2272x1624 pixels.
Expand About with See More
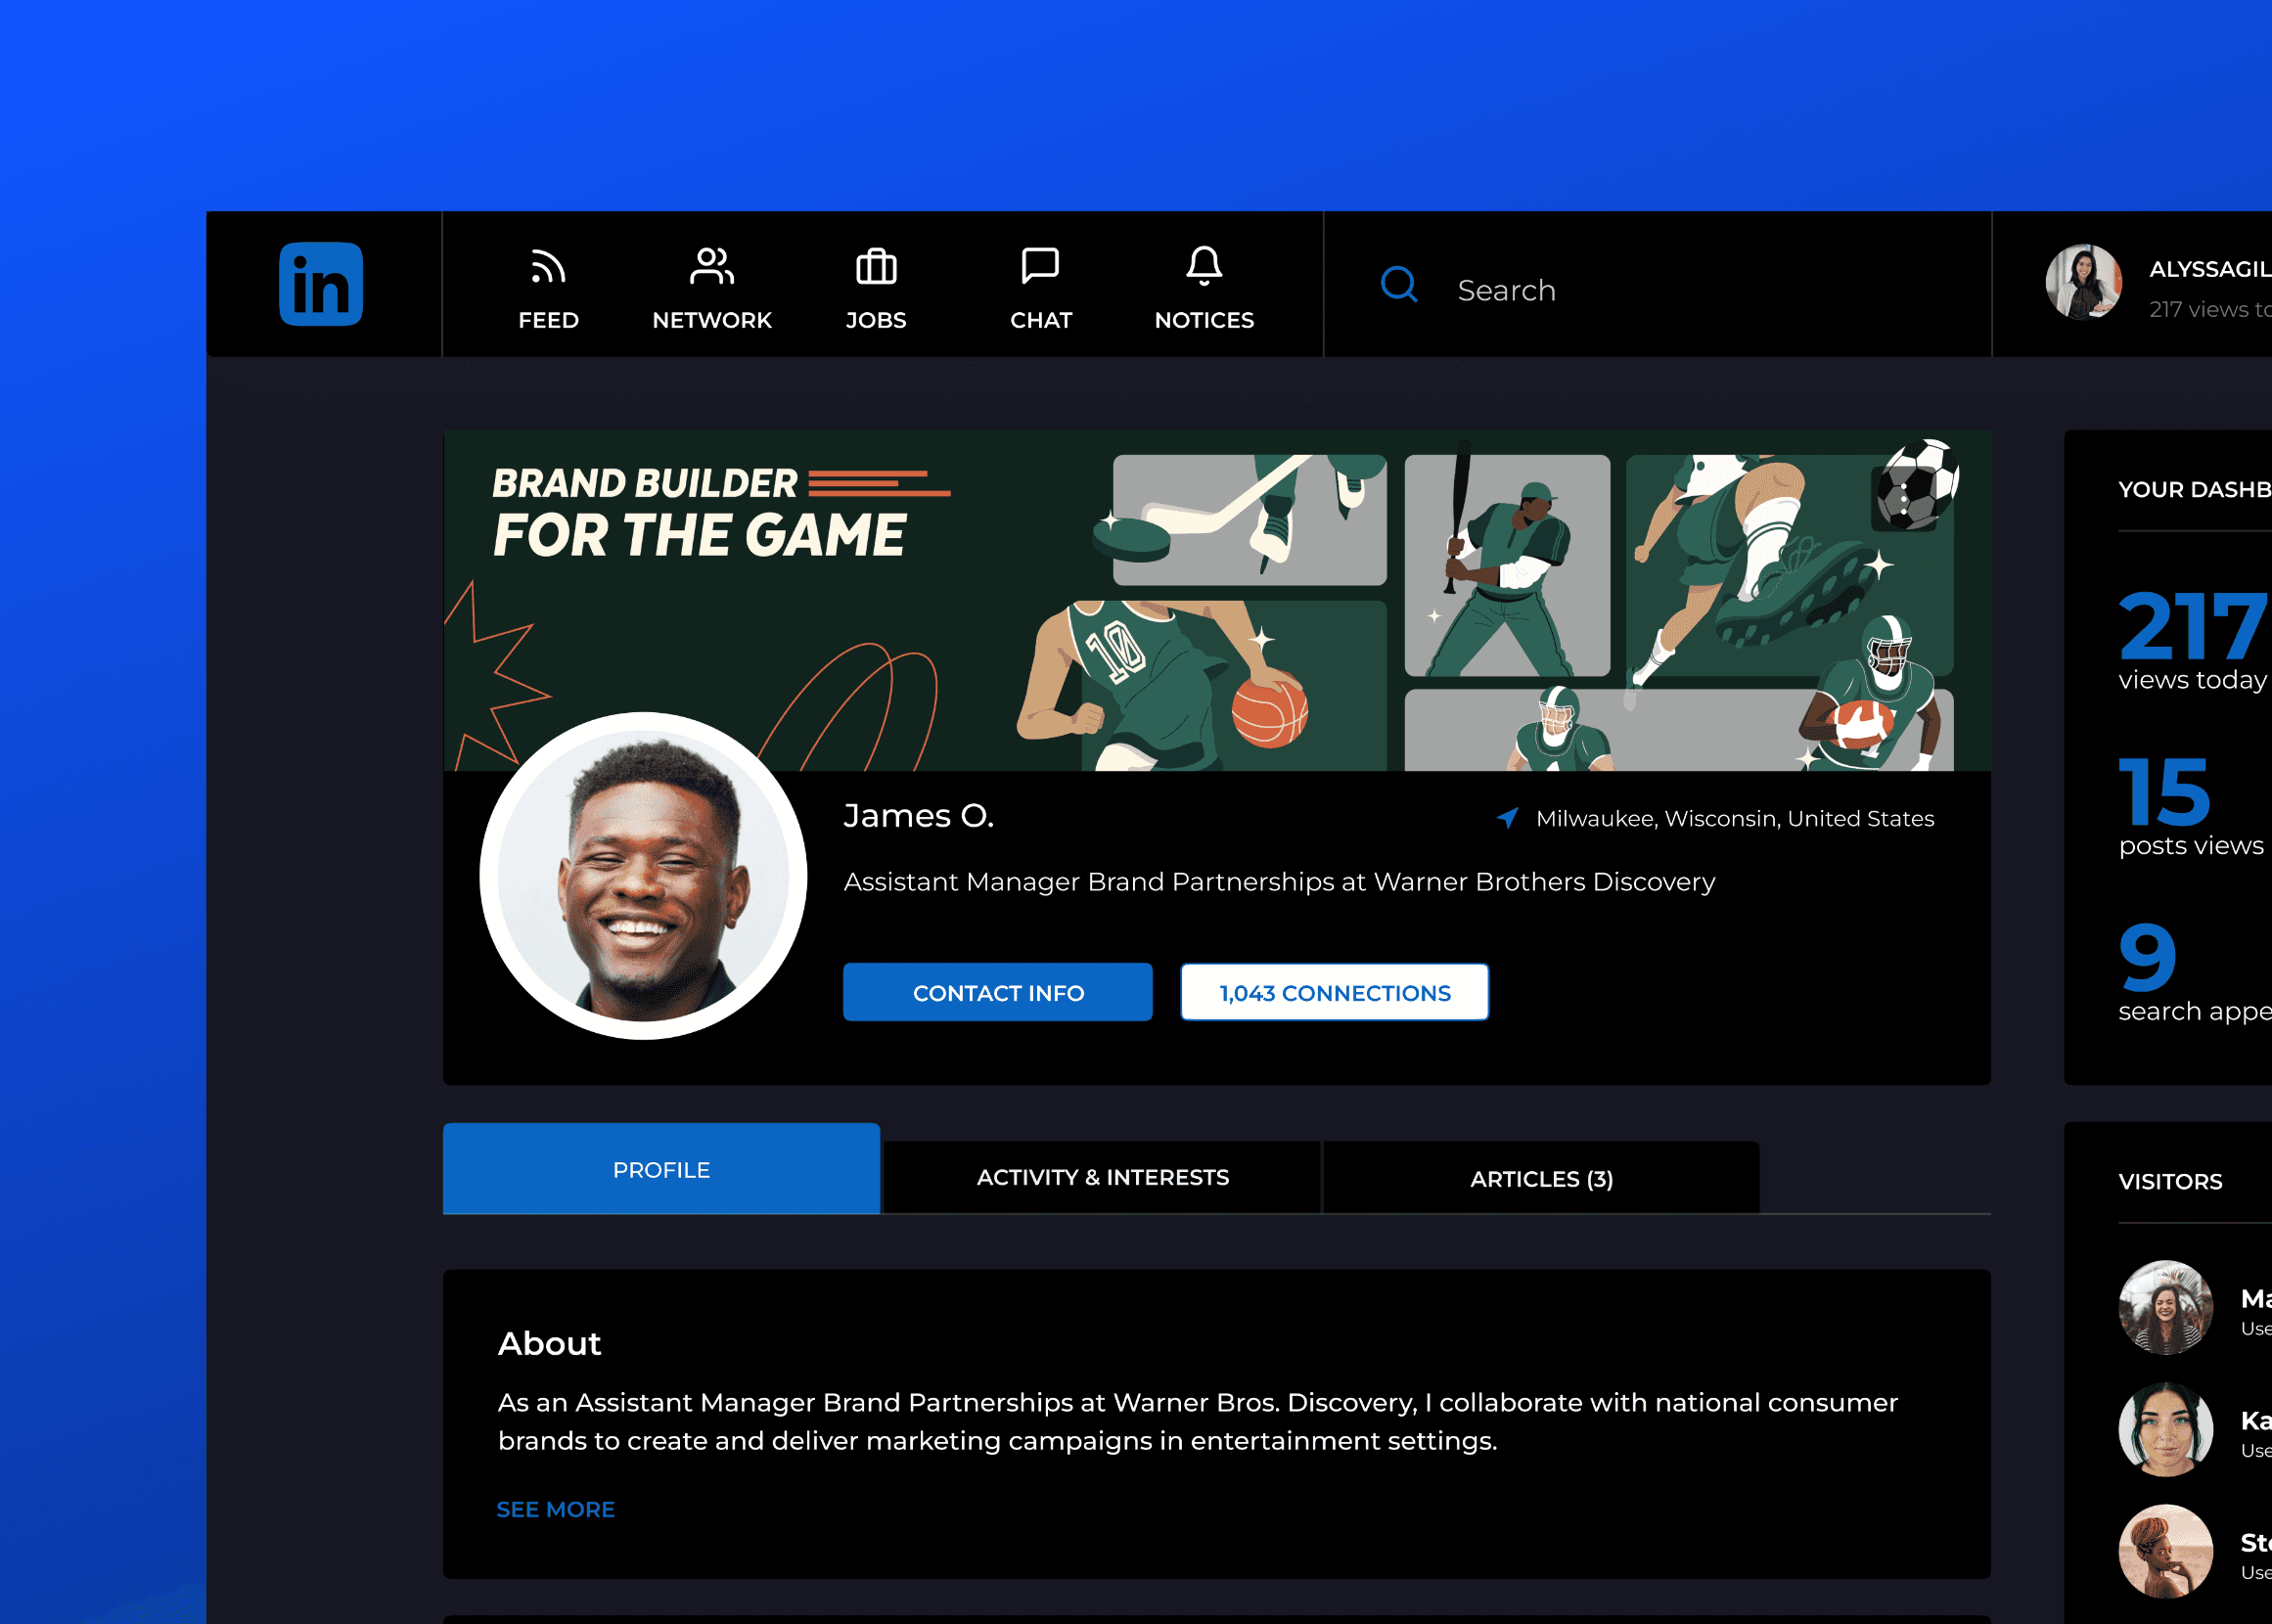pyautogui.click(x=556, y=1509)
